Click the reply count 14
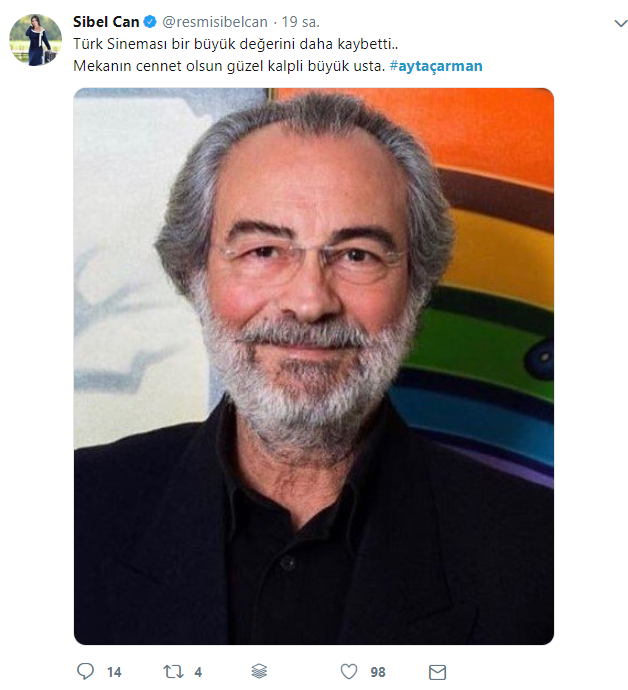Screen dimensions: 628x690 (x=114, y=672)
